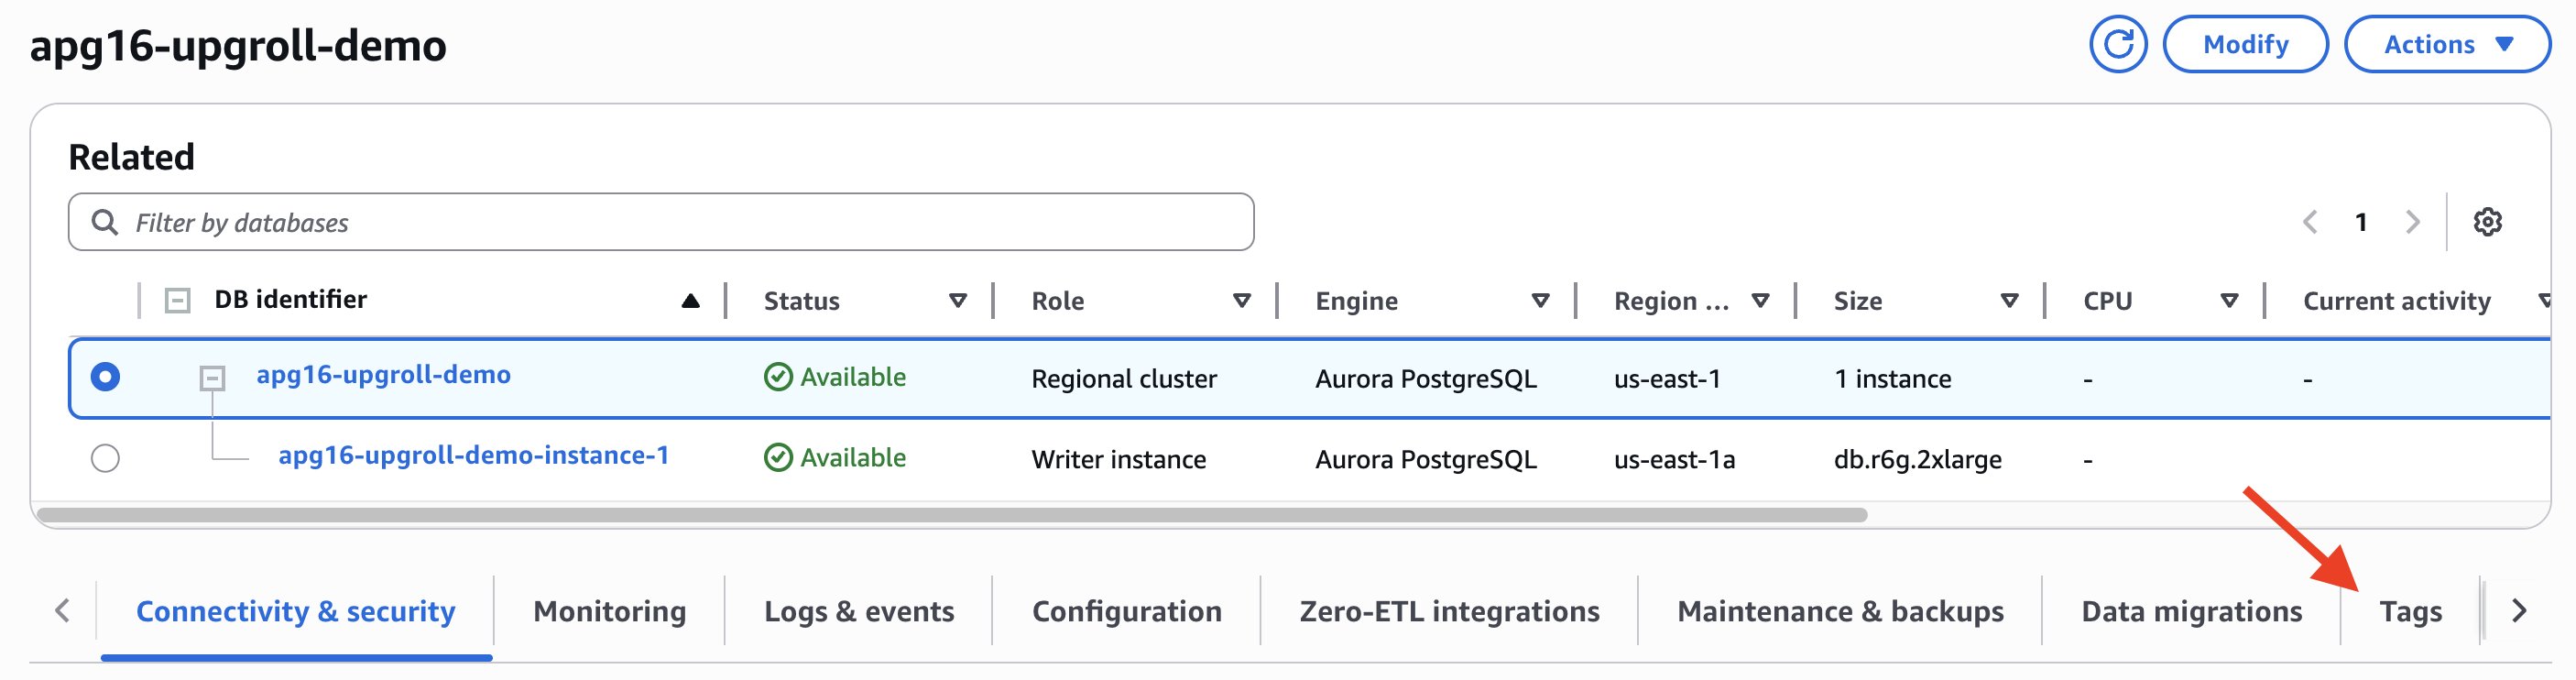
Task: Click the horizontal table scrollbar
Action: (950, 515)
